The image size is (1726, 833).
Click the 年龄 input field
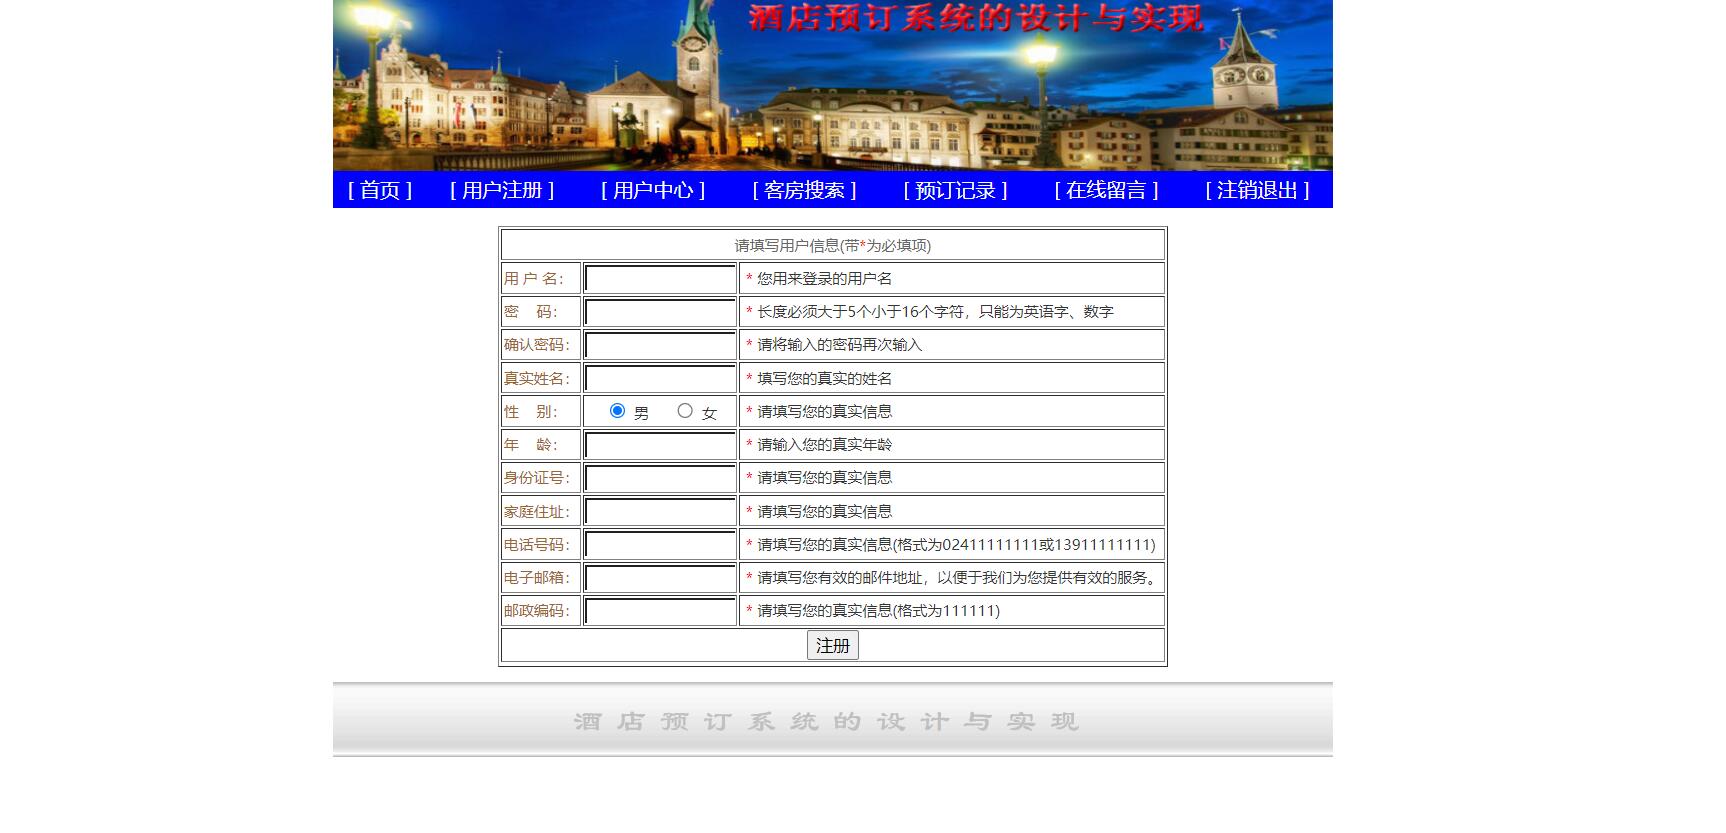(x=660, y=445)
